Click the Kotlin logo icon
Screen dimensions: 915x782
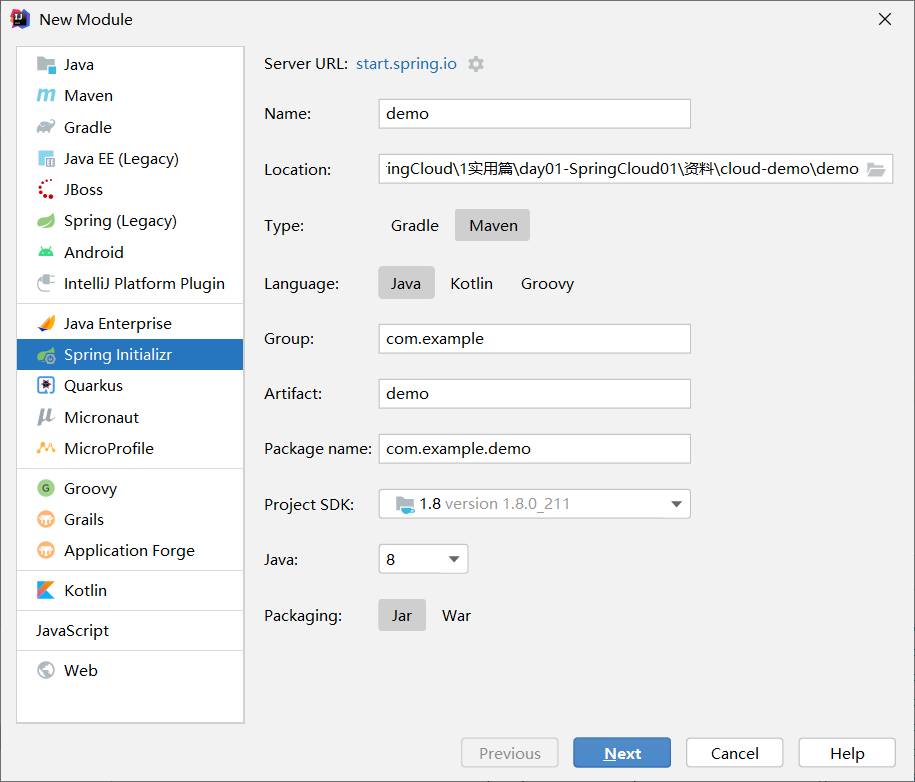[46, 590]
